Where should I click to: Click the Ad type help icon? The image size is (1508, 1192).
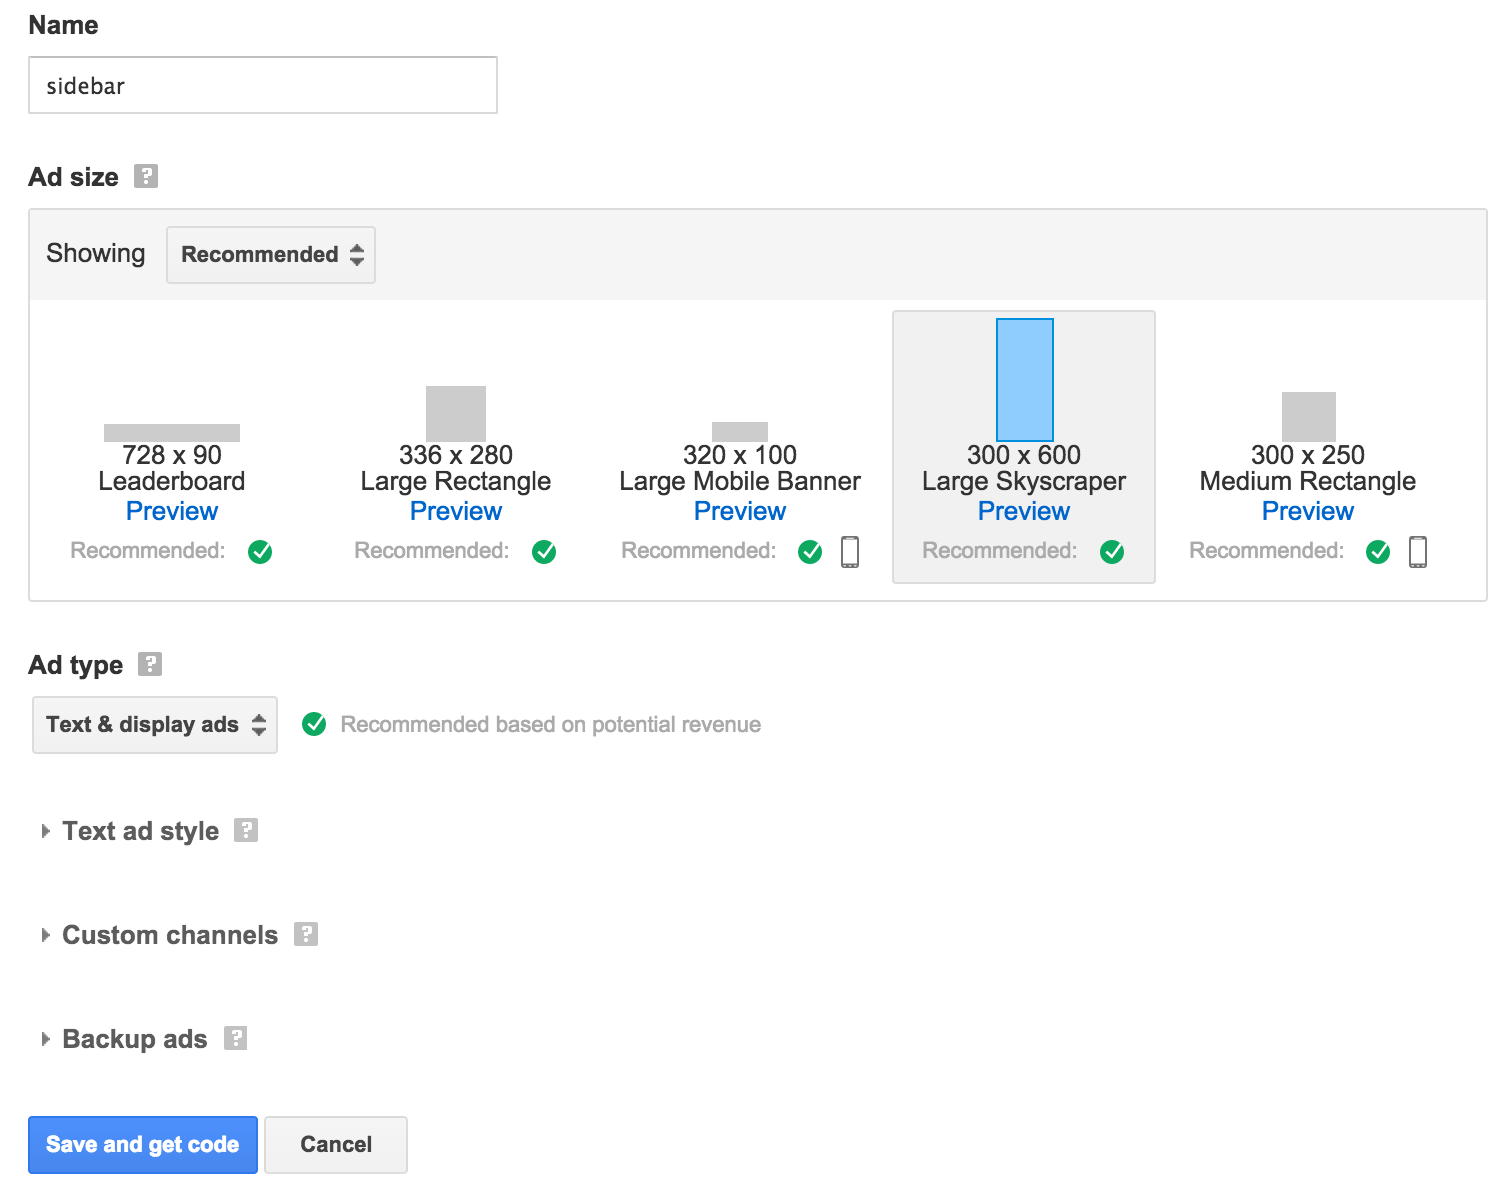[x=150, y=664]
